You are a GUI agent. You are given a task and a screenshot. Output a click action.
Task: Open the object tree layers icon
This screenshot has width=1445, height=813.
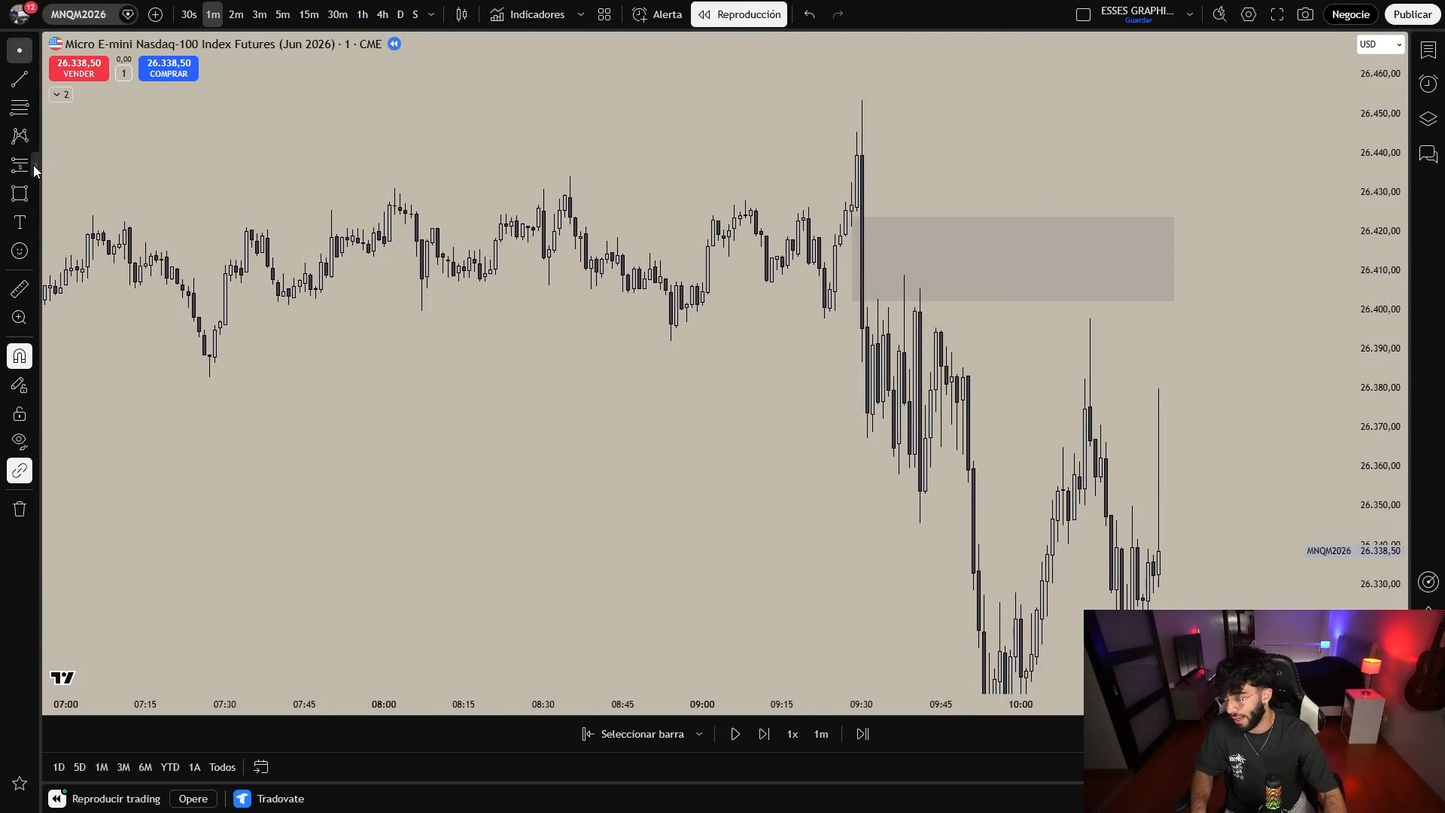[1428, 119]
